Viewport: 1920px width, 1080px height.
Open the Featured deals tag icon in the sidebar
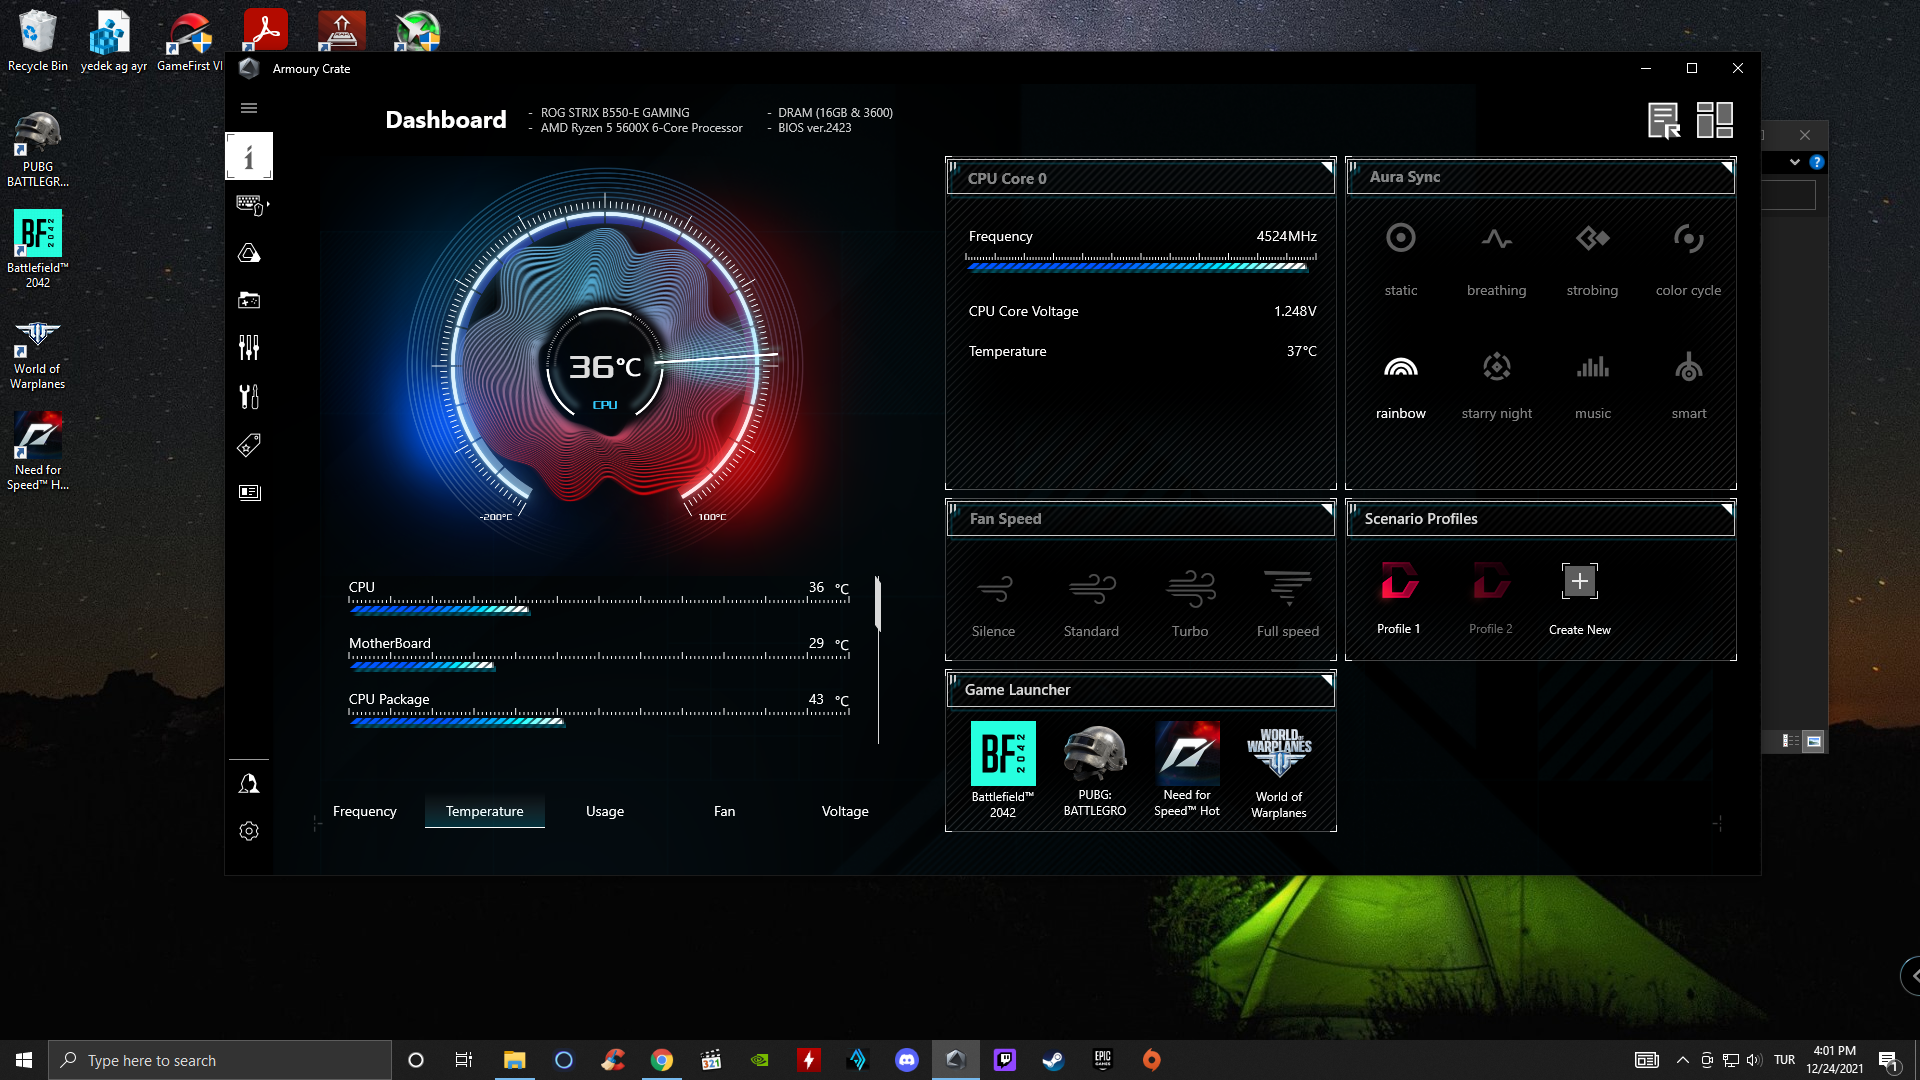tap(249, 445)
